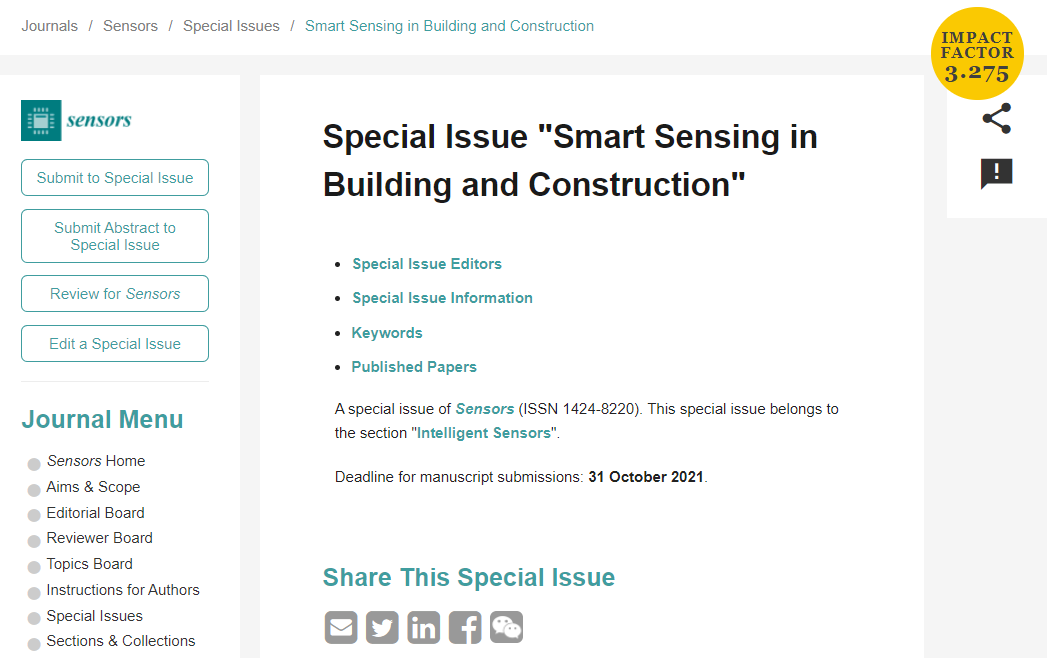Open the Published Papers link
This screenshot has height=658, width=1047.
pos(414,367)
